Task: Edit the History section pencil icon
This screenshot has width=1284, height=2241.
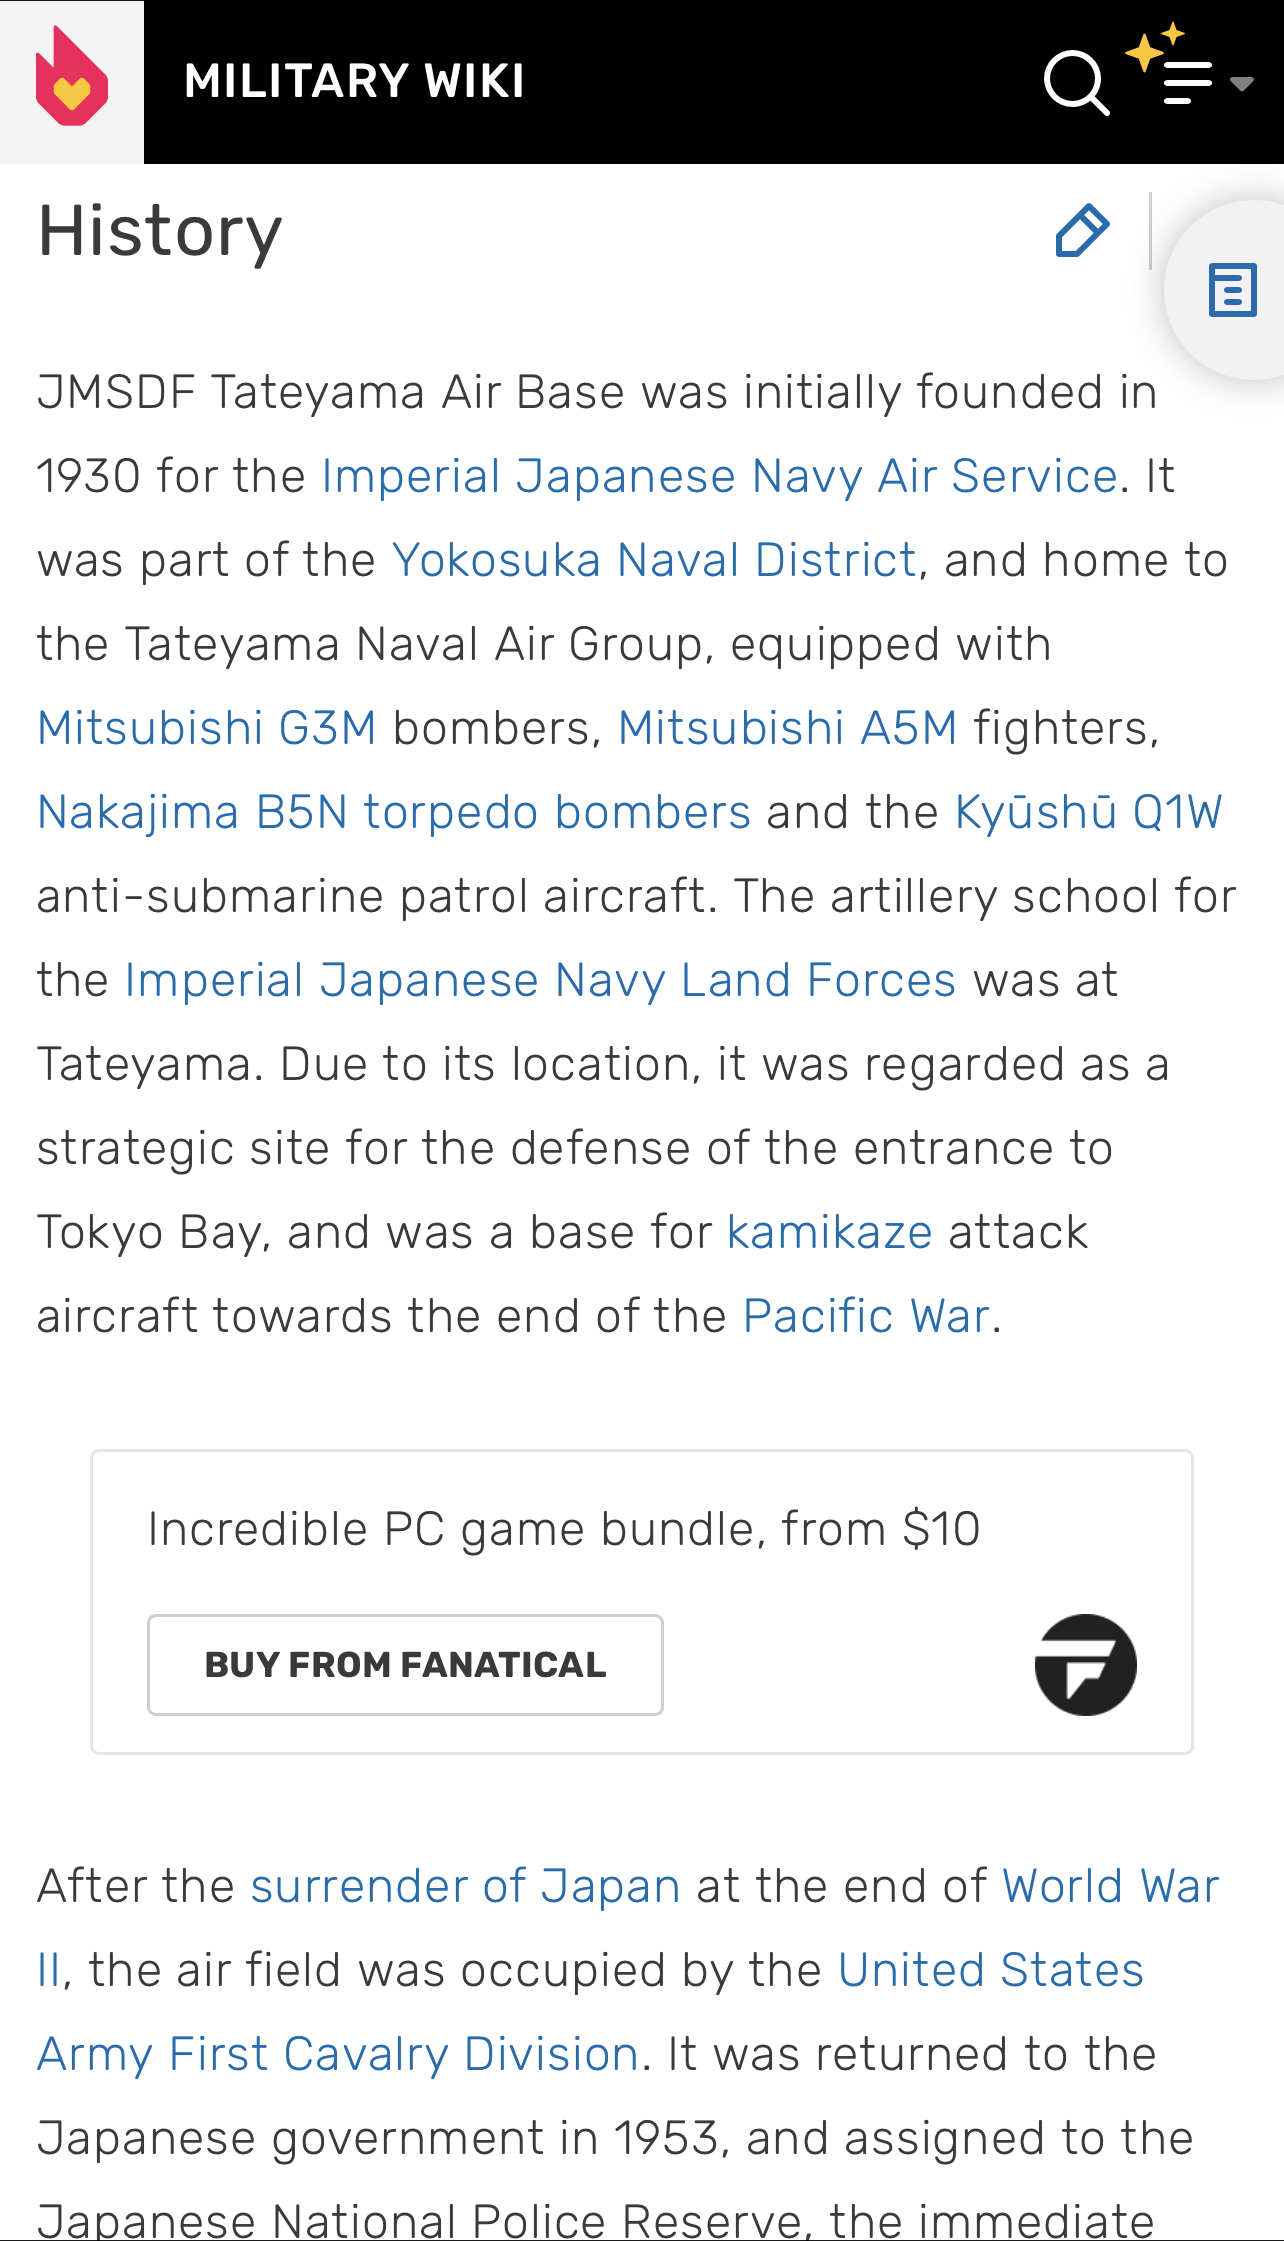Action: point(1082,232)
